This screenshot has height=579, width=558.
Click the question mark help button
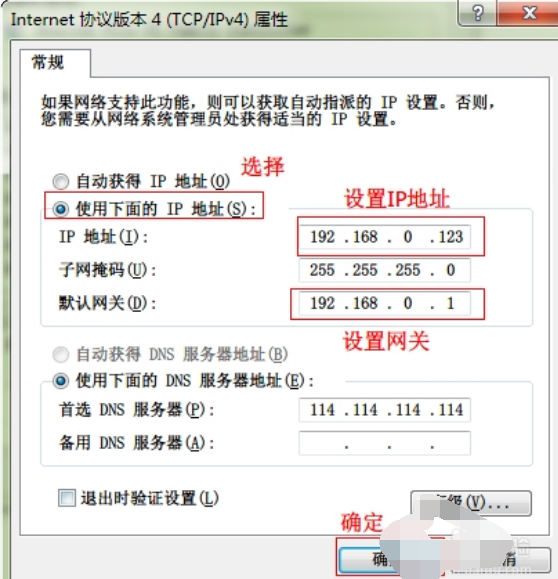478,13
